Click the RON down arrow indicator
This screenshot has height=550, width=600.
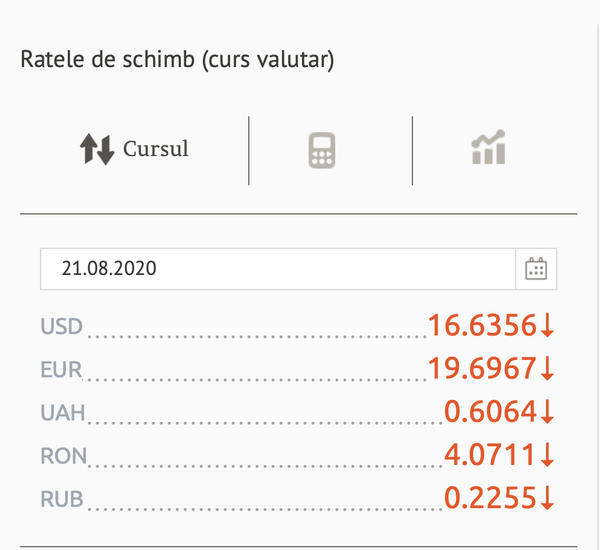point(548,455)
